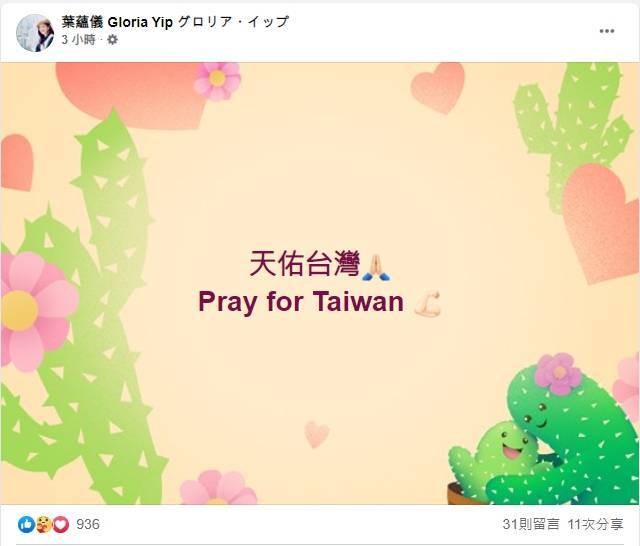Click the red Love heart reaction icon

[61, 524]
